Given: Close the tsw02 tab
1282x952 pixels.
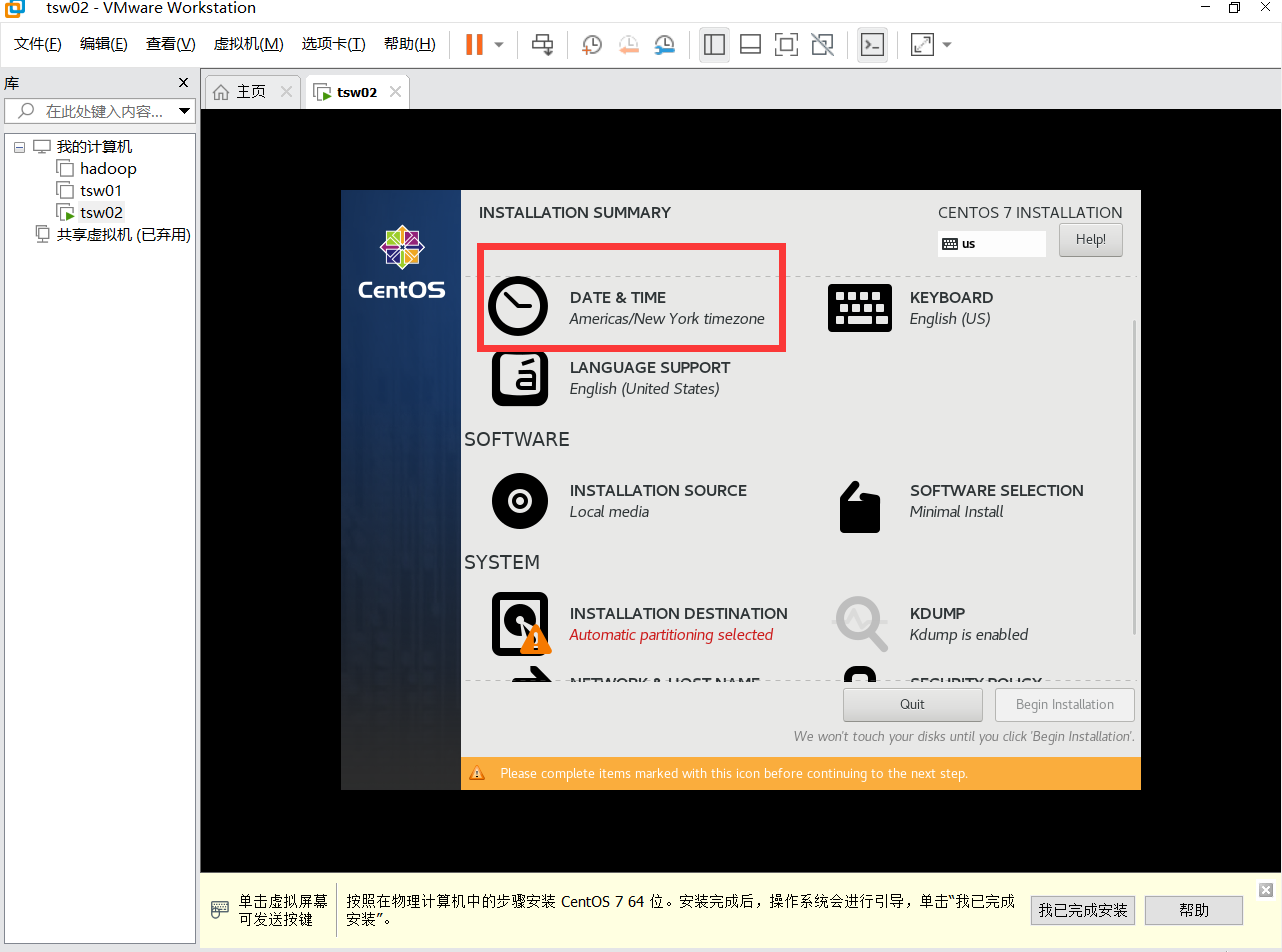Looking at the screenshot, I should click(395, 92).
